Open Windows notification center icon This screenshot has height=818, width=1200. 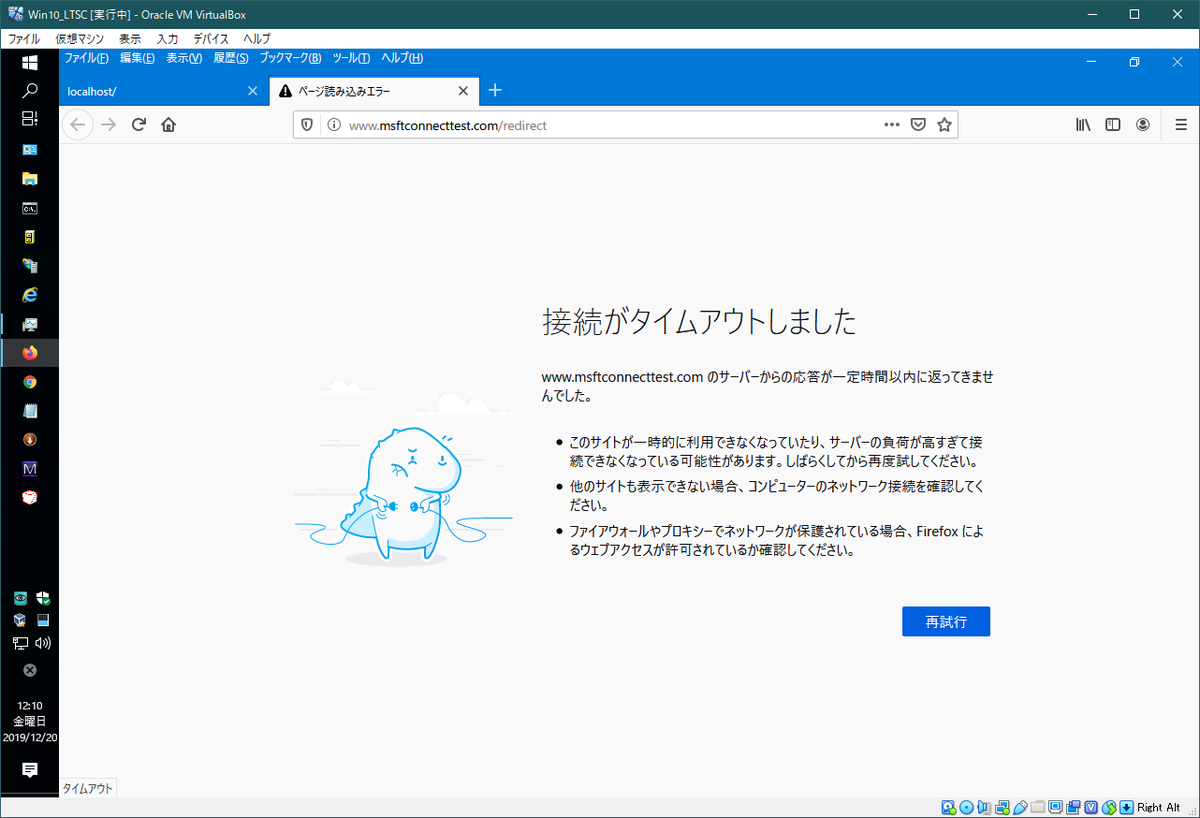(x=29, y=769)
